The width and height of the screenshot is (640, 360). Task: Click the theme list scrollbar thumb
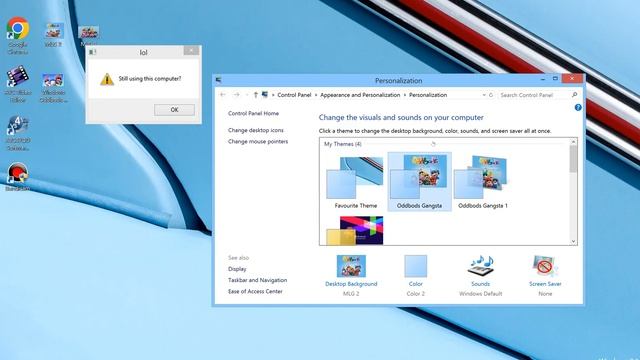573,159
